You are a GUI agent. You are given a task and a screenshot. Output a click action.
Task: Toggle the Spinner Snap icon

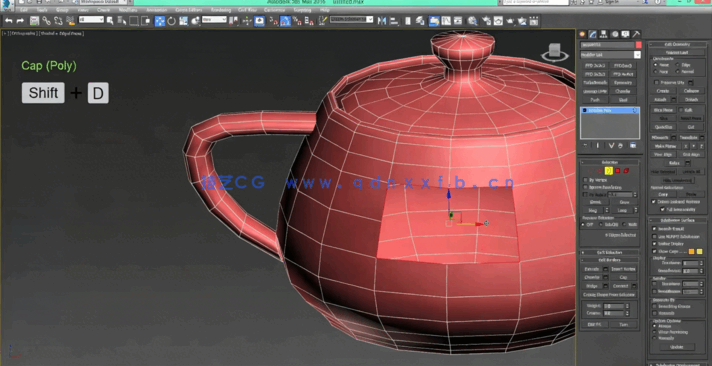309,21
